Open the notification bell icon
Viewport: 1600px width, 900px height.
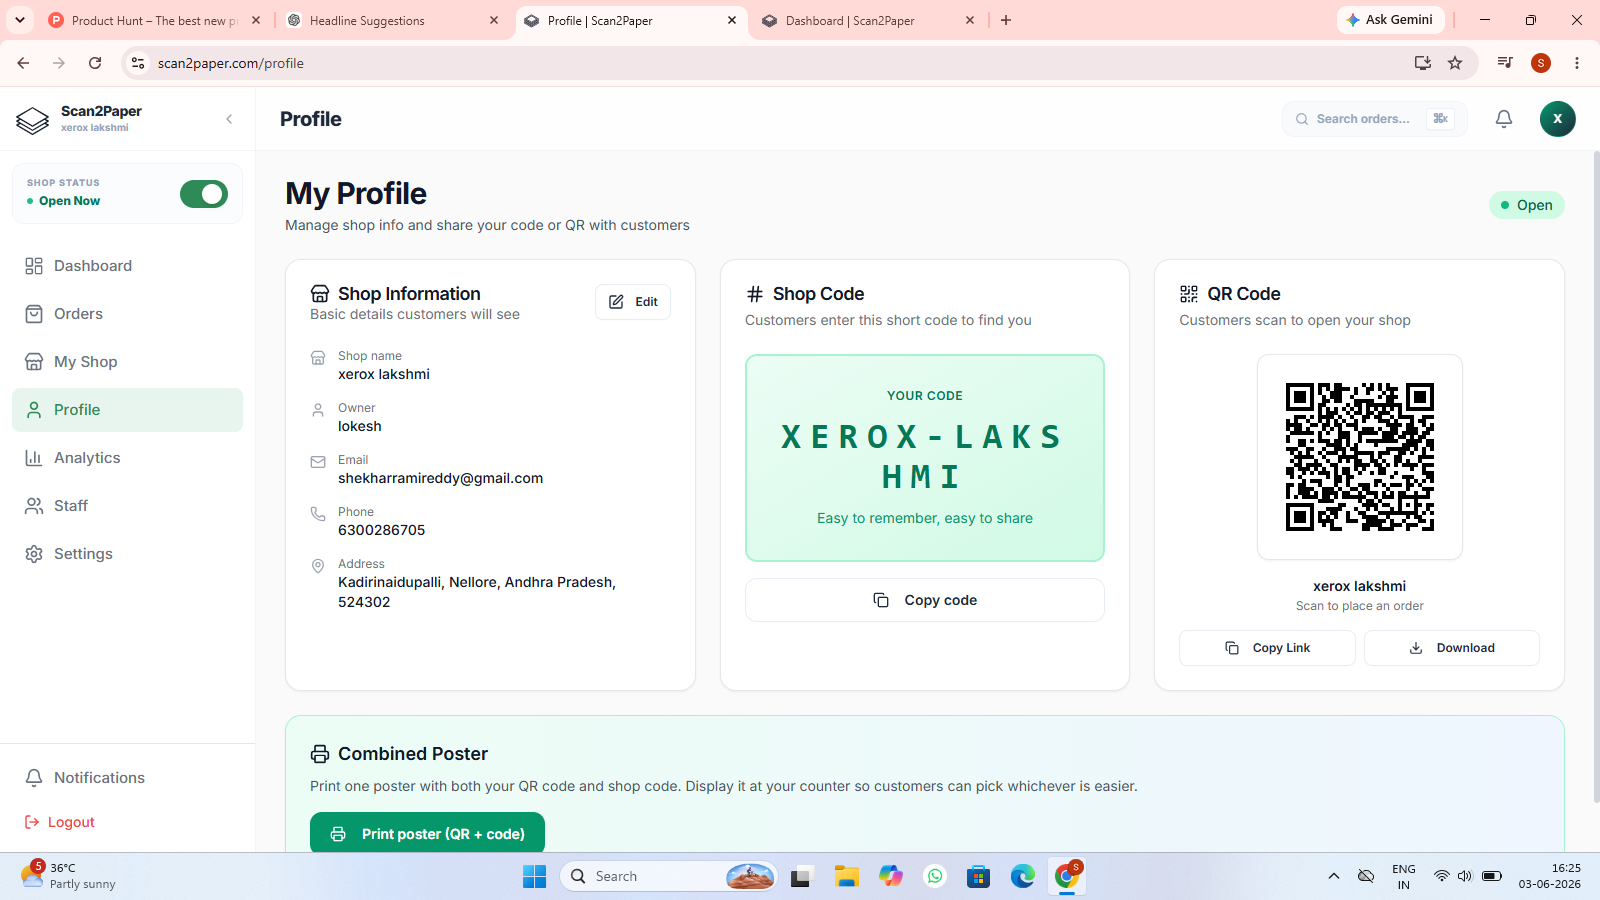(1504, 119)
